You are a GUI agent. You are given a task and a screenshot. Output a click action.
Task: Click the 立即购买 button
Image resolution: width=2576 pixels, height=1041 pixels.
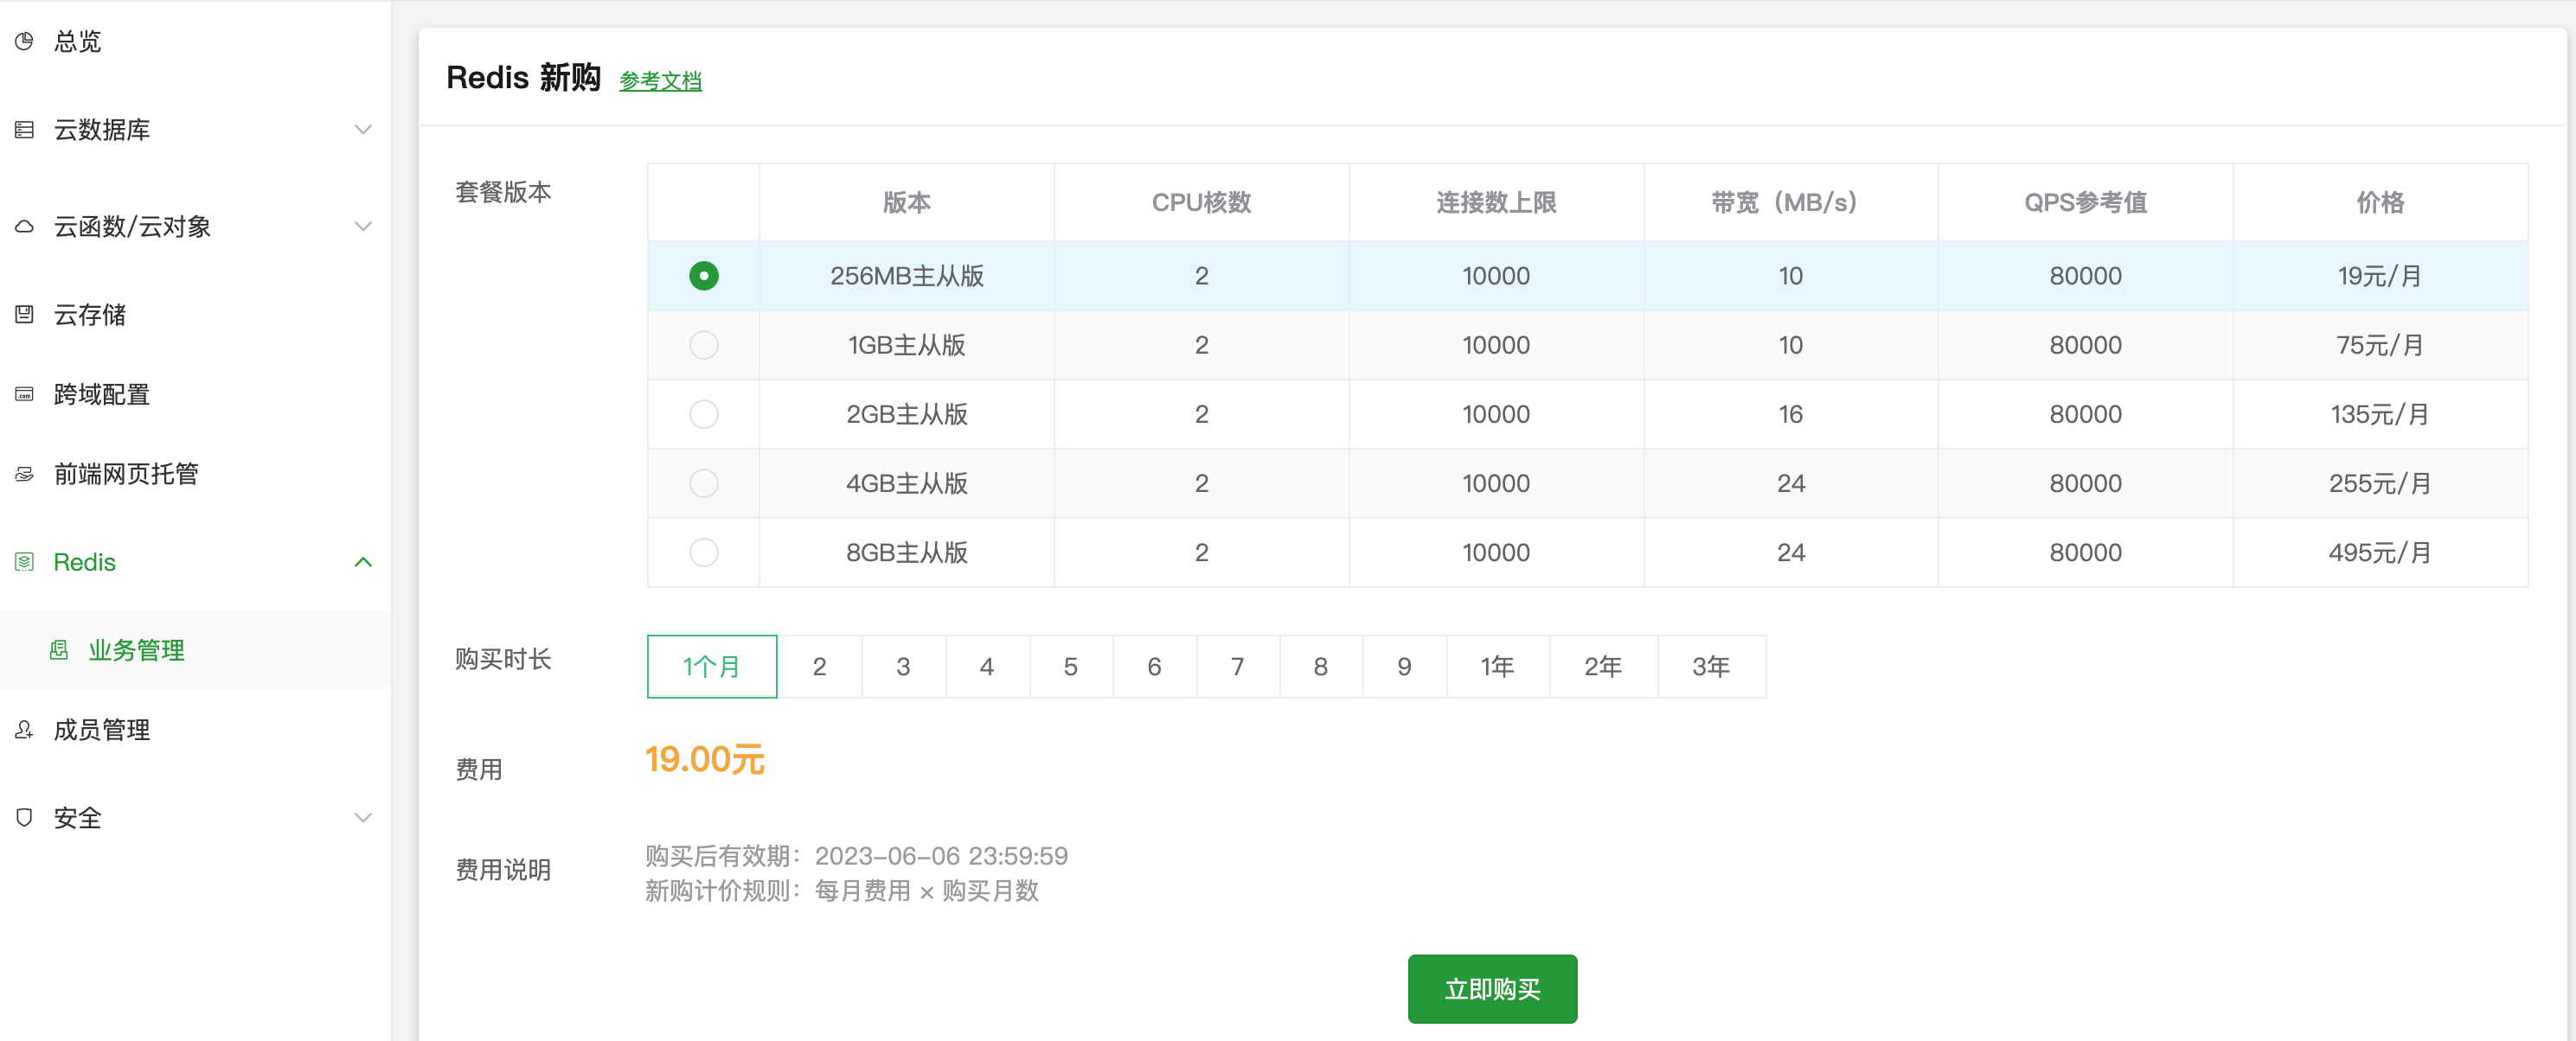point(1492,988)
